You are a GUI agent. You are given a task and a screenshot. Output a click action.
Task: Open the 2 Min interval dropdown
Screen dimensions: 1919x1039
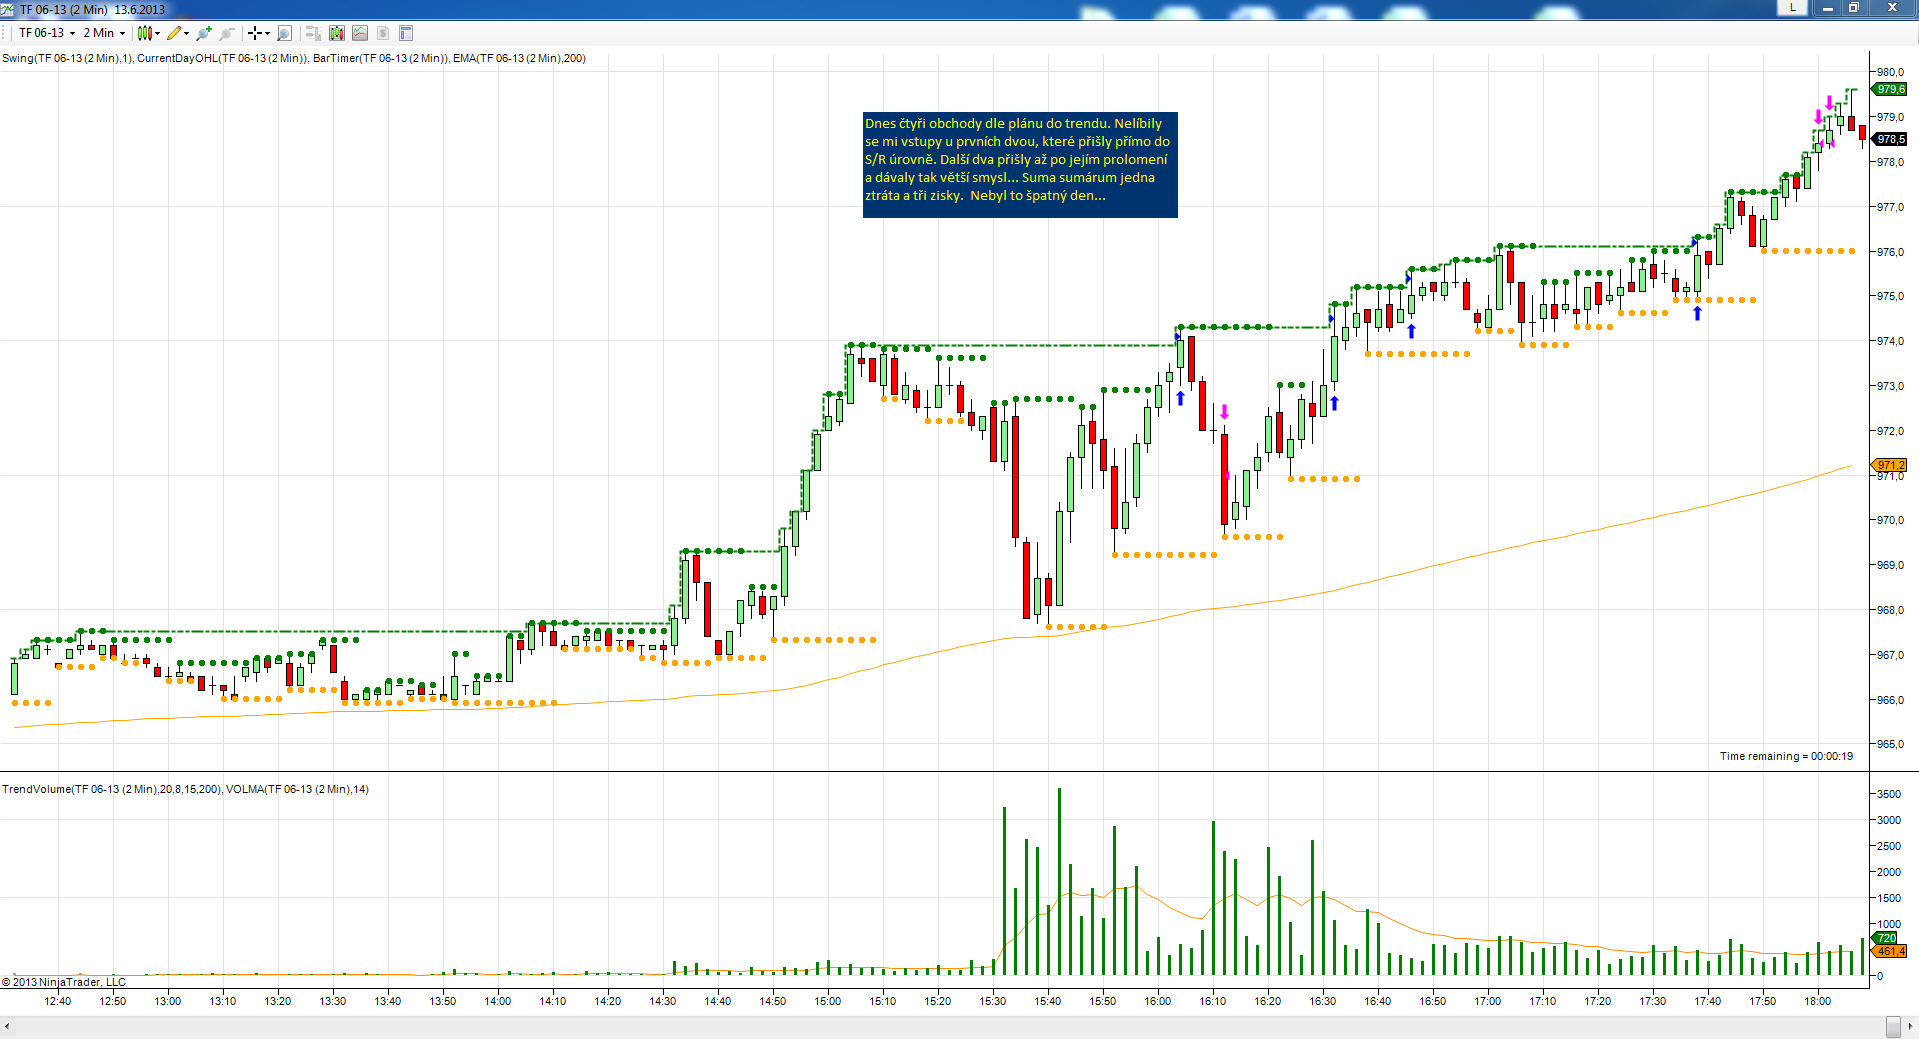104,33
